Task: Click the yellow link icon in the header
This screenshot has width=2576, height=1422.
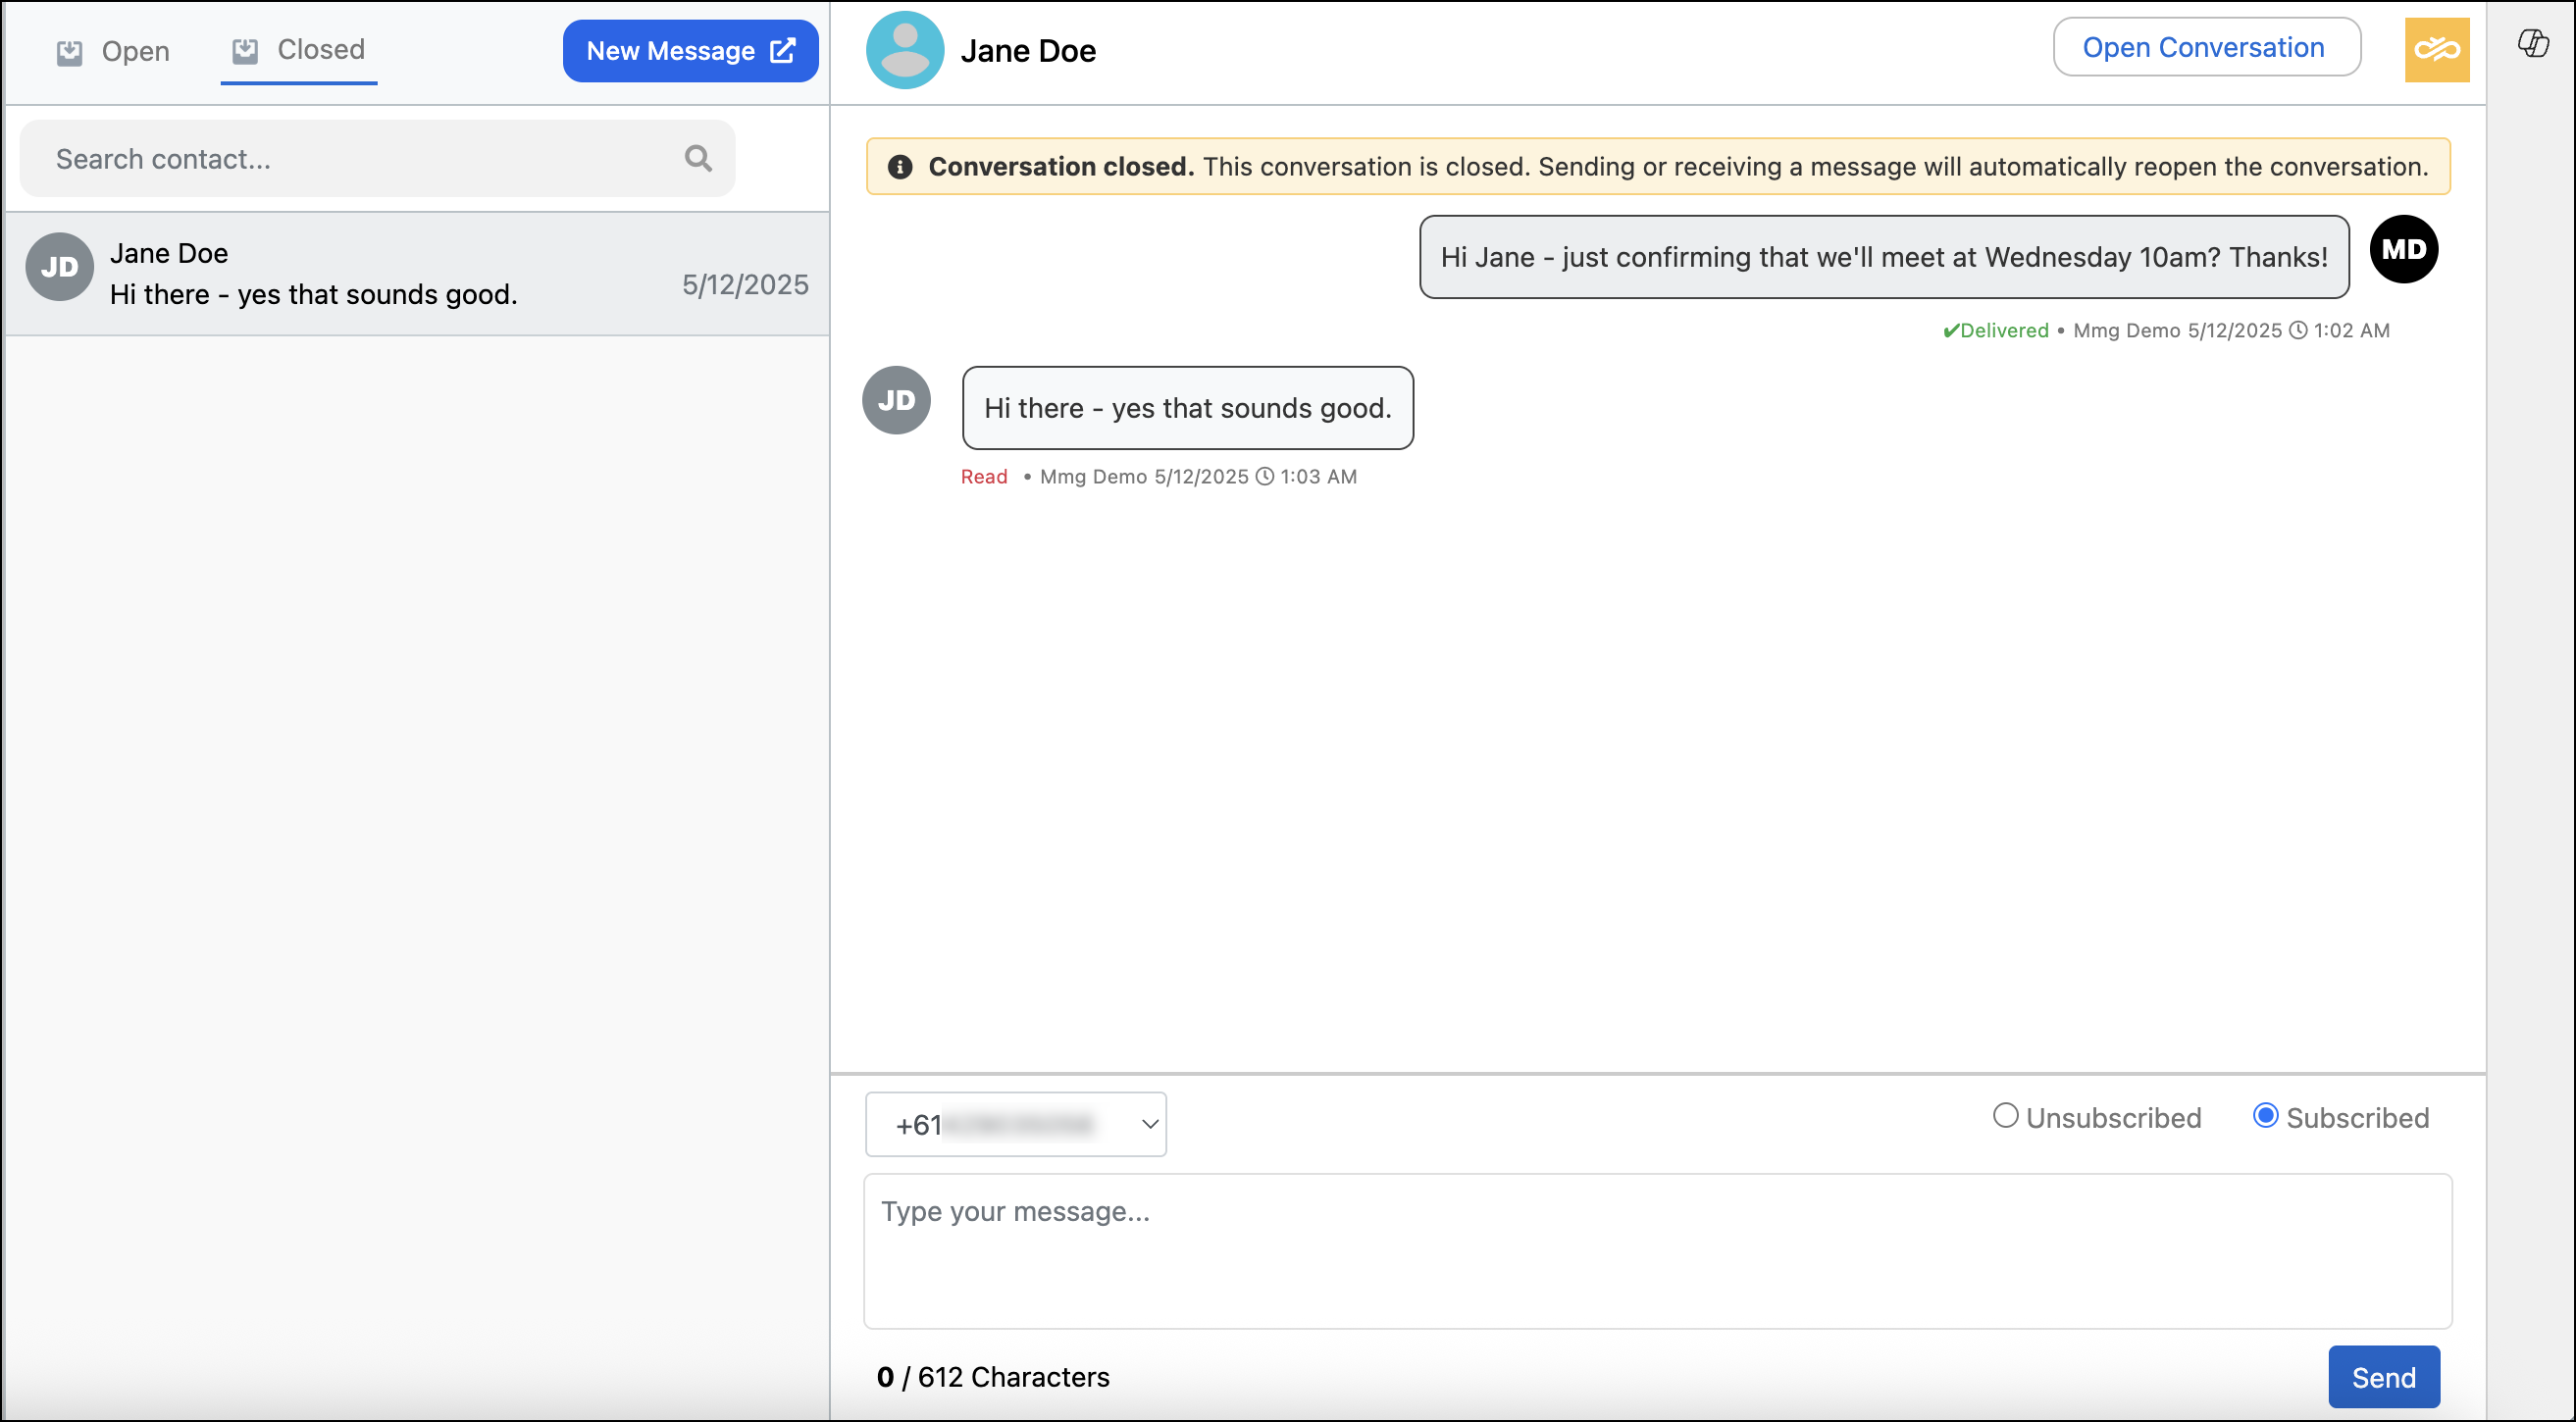Action: coord(2437,49)
